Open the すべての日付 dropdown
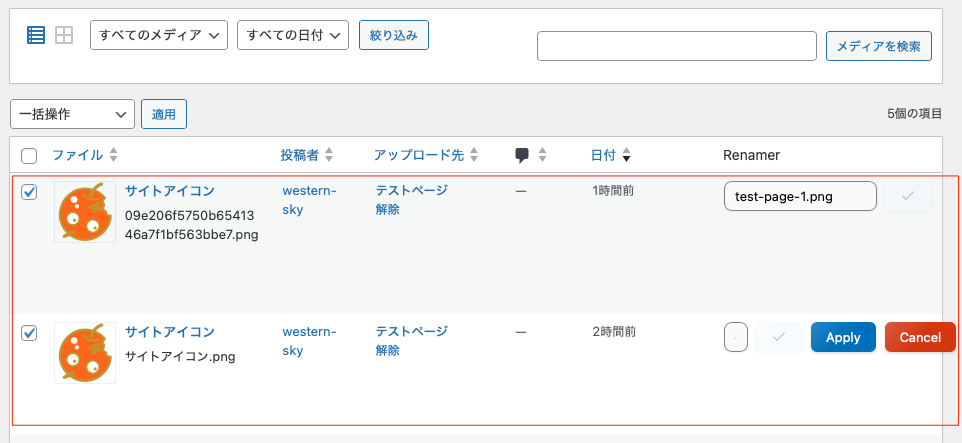This screenshot has height=443, width=962. coord(292,35)
